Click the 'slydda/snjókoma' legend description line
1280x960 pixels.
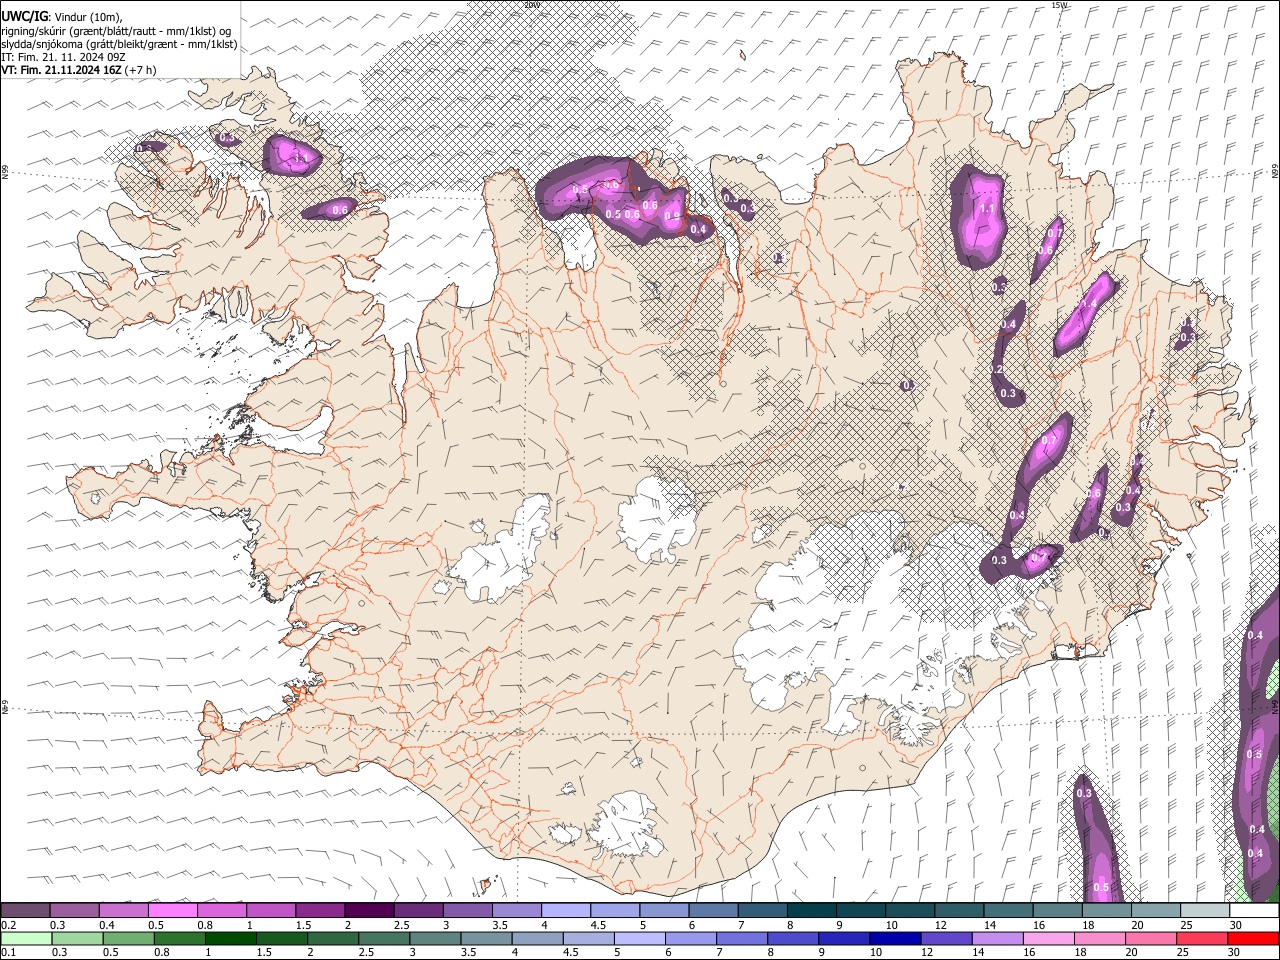coord(119,44)
